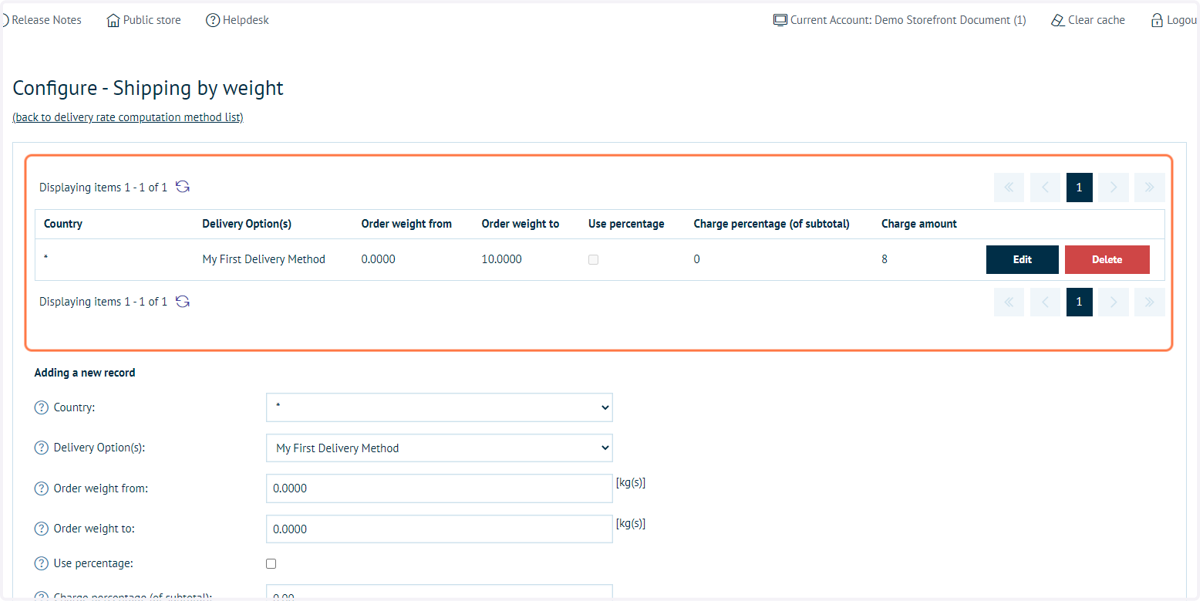Click the Order weight from input field
The image size is (1200, 601).
pyautogui.click(x=439, y=488)
